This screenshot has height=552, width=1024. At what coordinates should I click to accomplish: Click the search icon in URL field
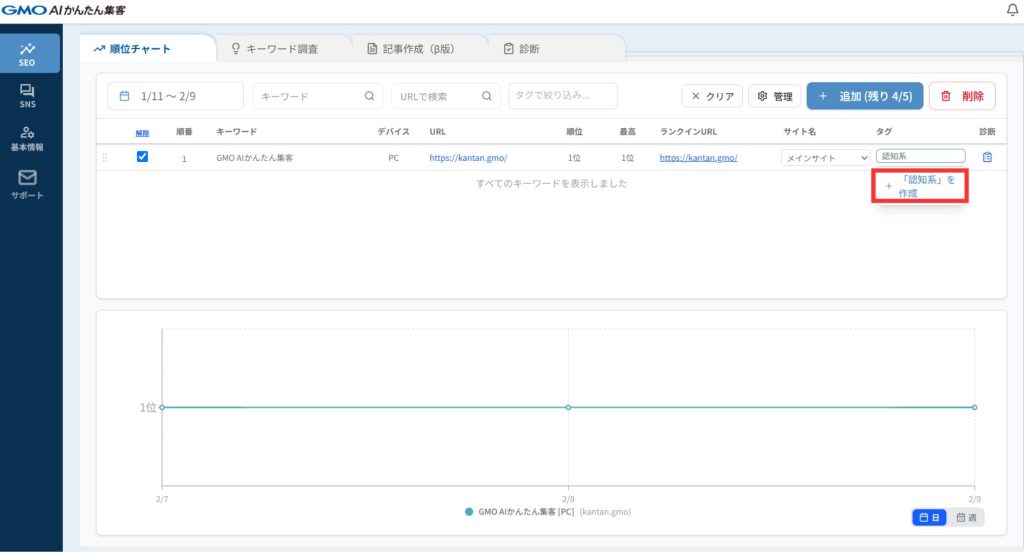(486, 96)
